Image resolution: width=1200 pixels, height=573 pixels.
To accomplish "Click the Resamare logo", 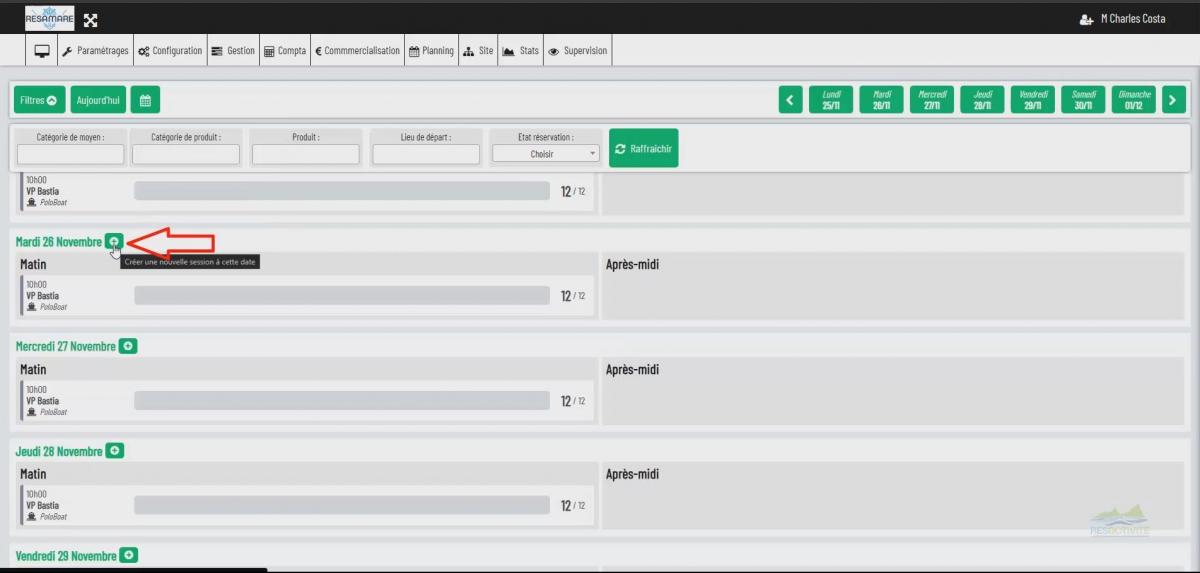I will [50, 18].
